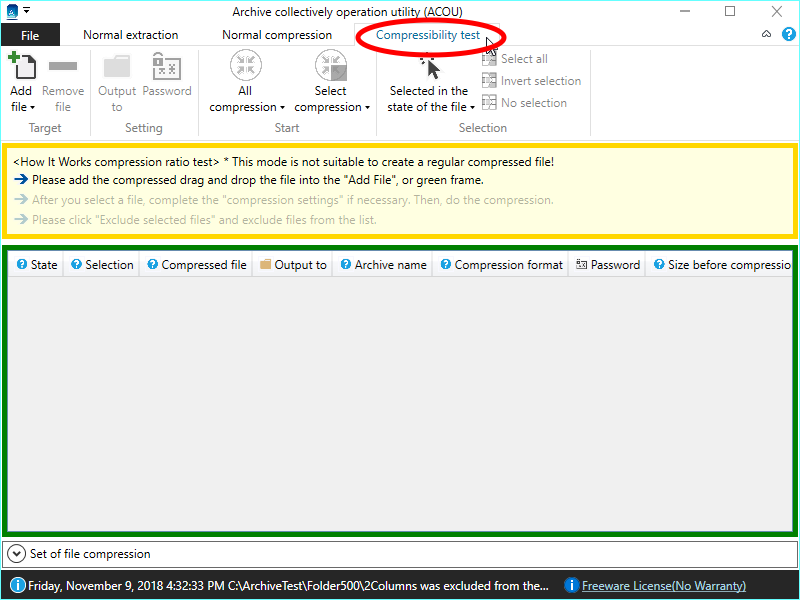Click the Output to folder icon
Screen dimensions: 800x600
tap(117, 67)
